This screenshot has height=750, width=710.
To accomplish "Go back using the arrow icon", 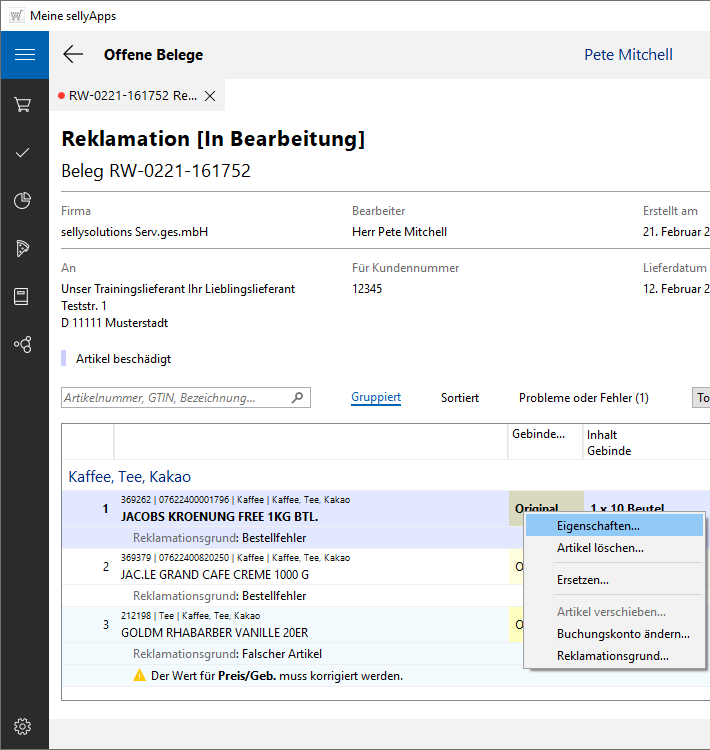I will [73, 55].
